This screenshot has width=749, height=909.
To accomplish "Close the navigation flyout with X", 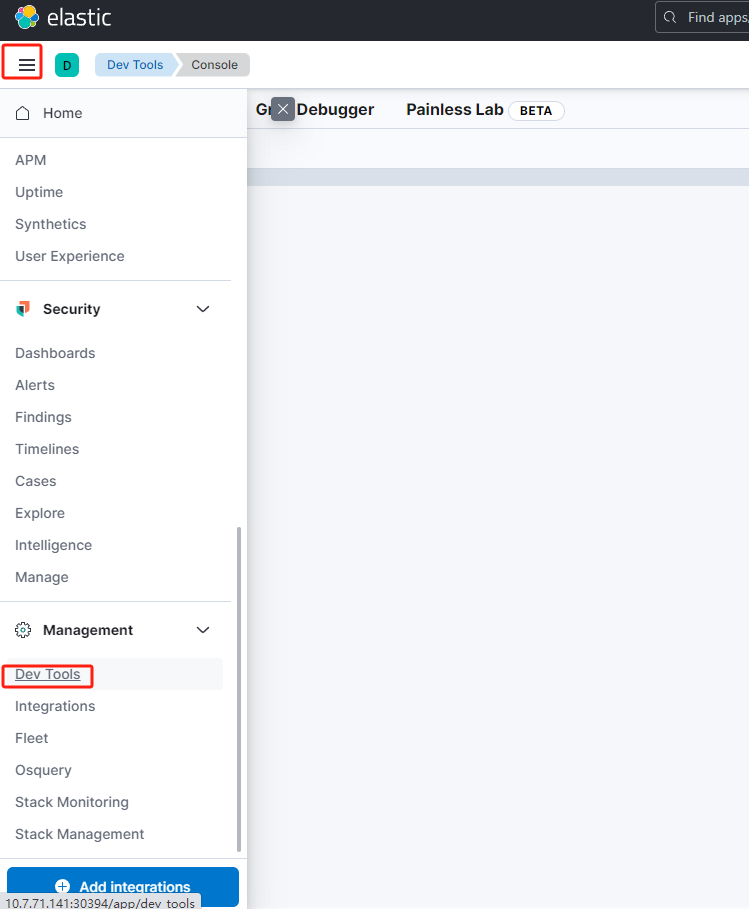I will click(x=283, y=109).
